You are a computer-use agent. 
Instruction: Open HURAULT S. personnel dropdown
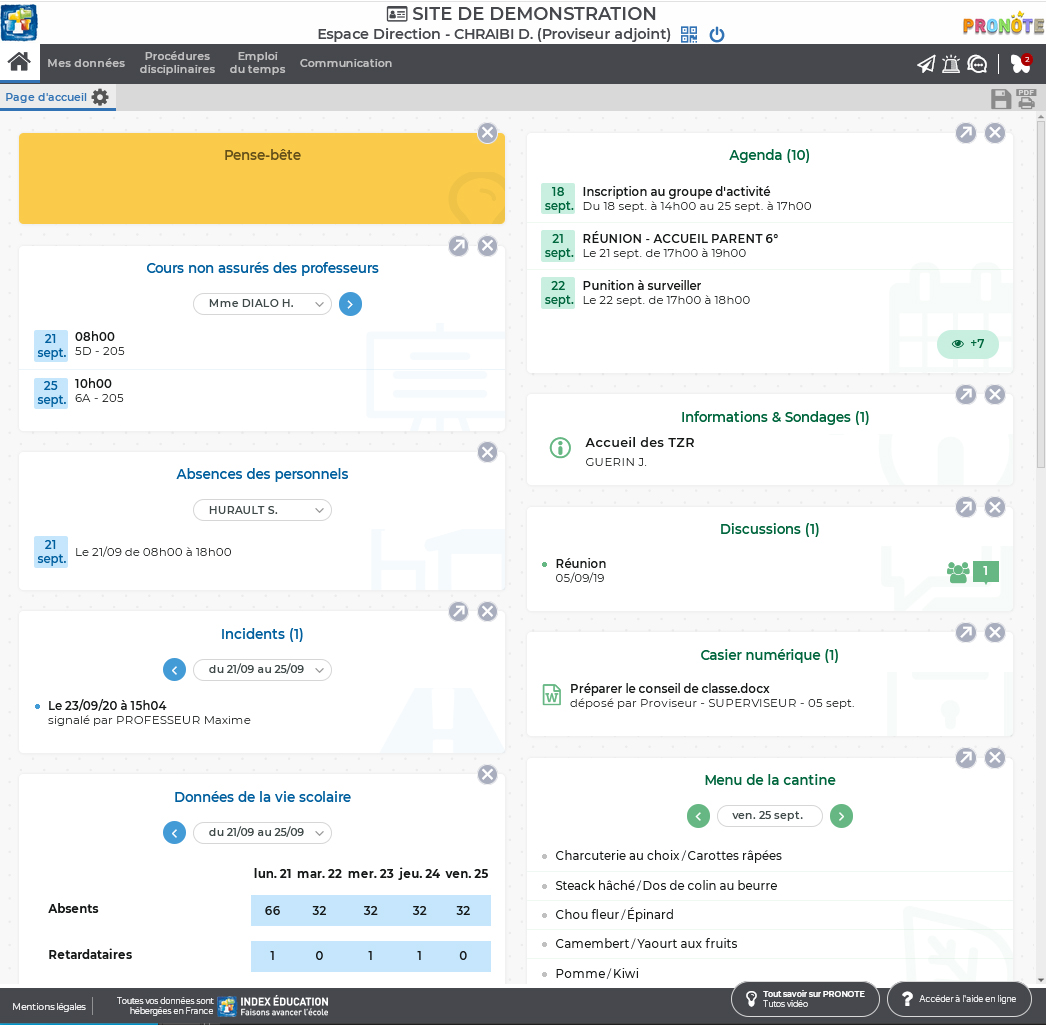pos(262,510)
